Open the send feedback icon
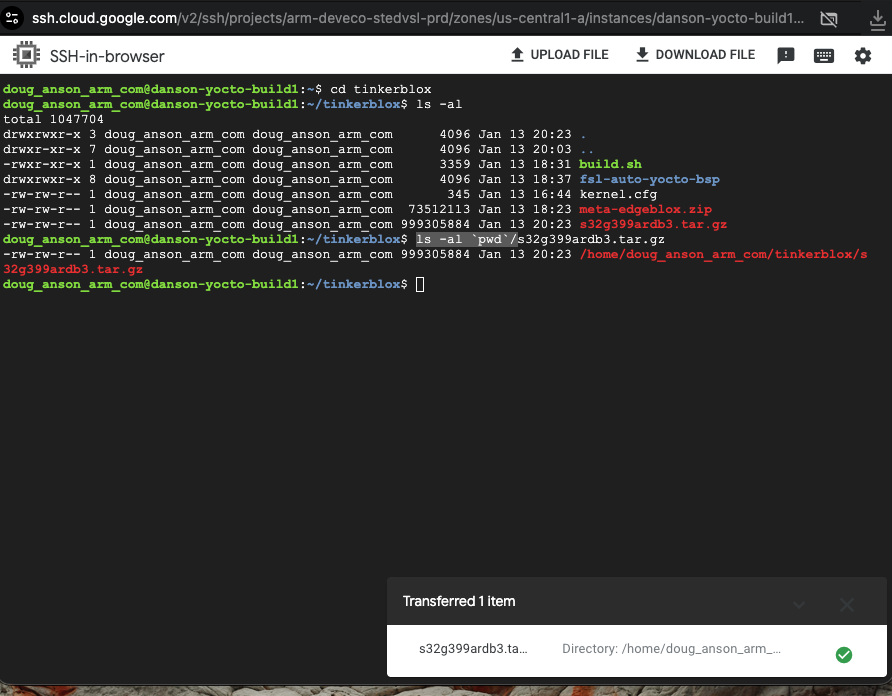 [x=786, y=55]
